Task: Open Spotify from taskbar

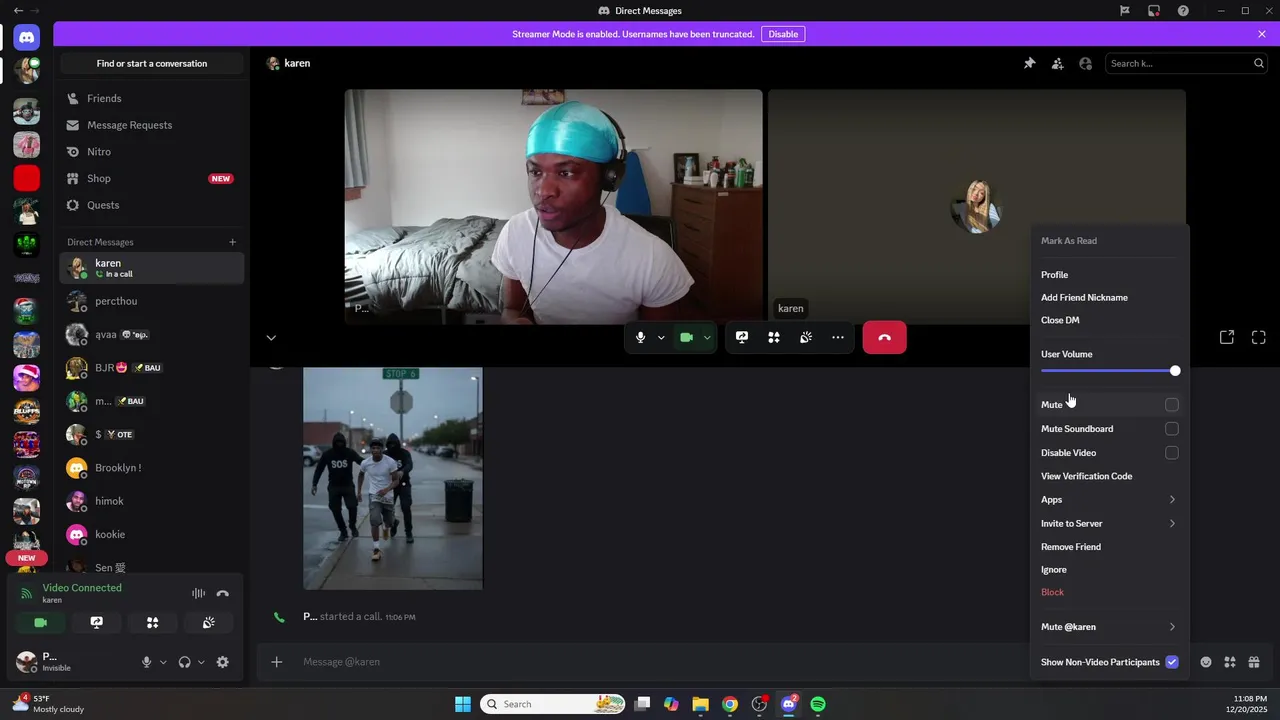Action: pyautogui.click(x=818, y=704)
